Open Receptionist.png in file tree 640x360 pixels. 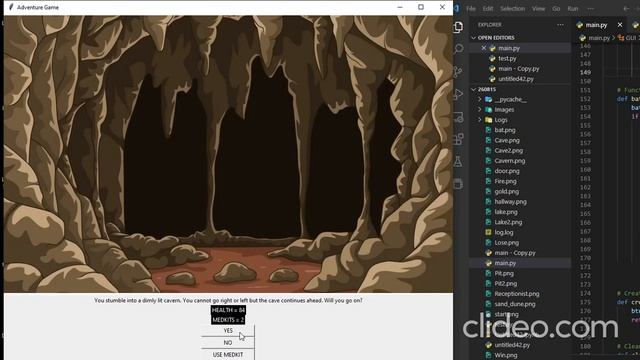[x=517, y=293]
